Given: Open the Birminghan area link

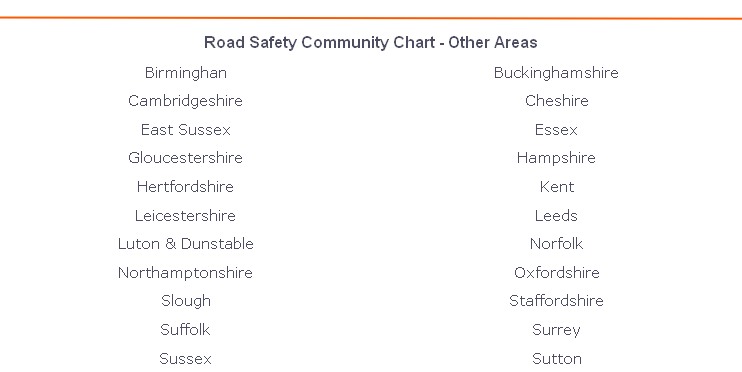Looking at the screenshot, I should [186, 73].
